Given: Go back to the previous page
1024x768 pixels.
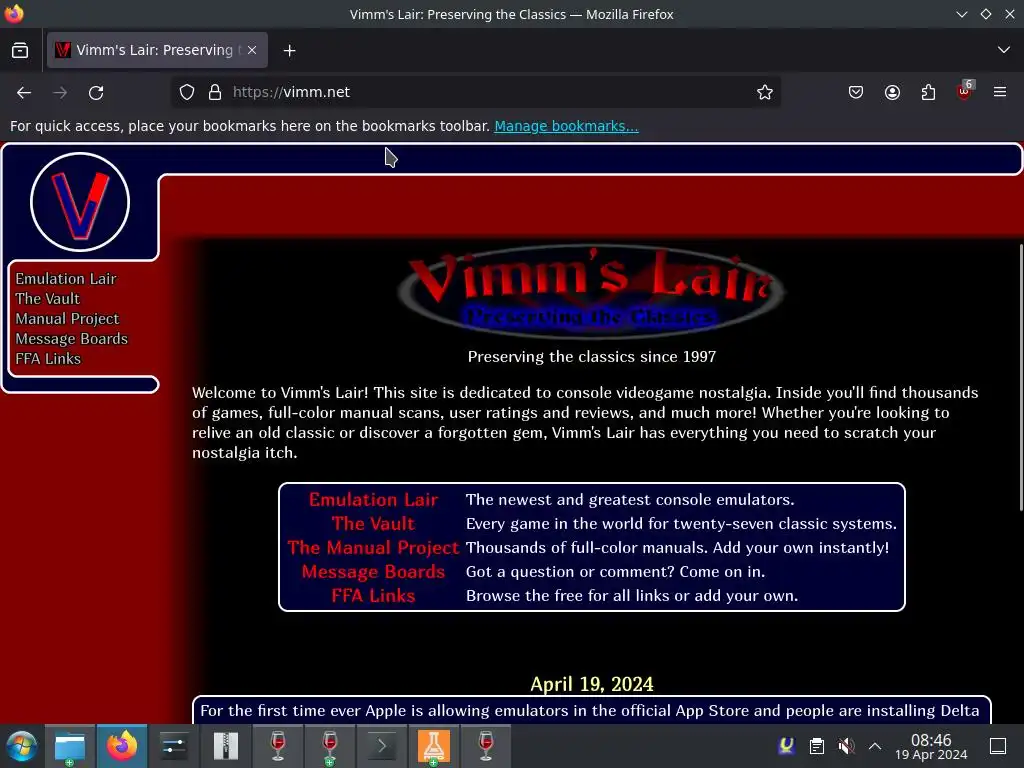Looking at the screenshot, I should 24,93.
